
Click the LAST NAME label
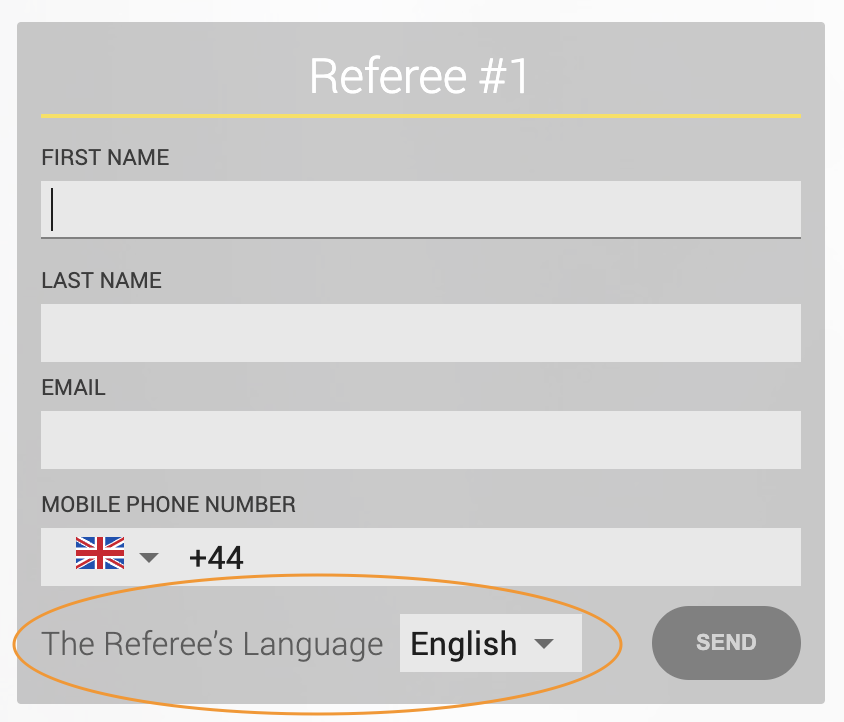[x=102, y=281]
